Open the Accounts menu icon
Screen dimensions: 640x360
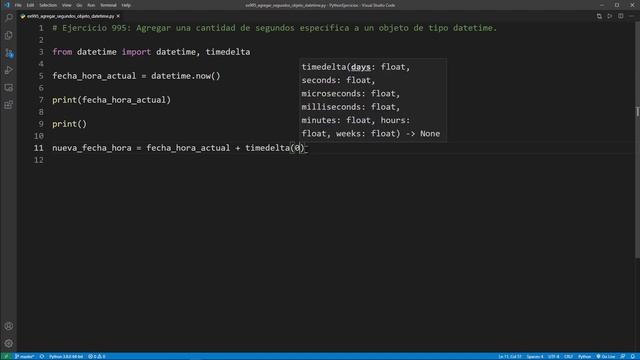(9, 326)
